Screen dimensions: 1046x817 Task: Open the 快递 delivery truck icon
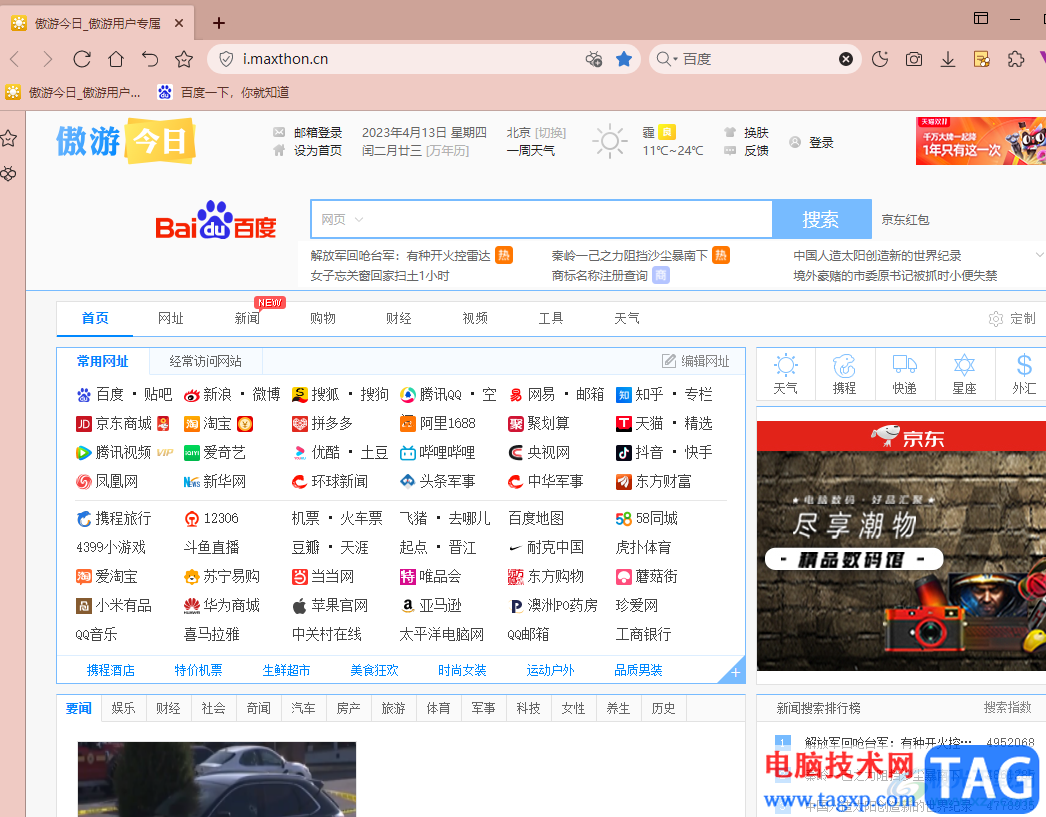coord(905,373)
